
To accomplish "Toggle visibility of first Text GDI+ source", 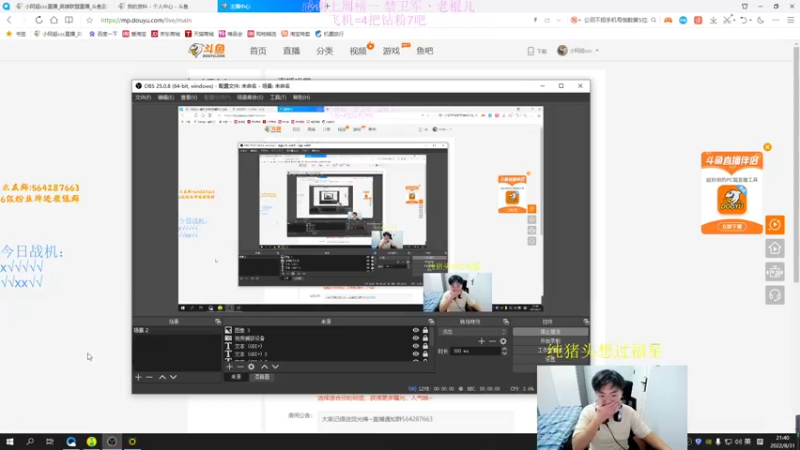I will pos(415,346).
